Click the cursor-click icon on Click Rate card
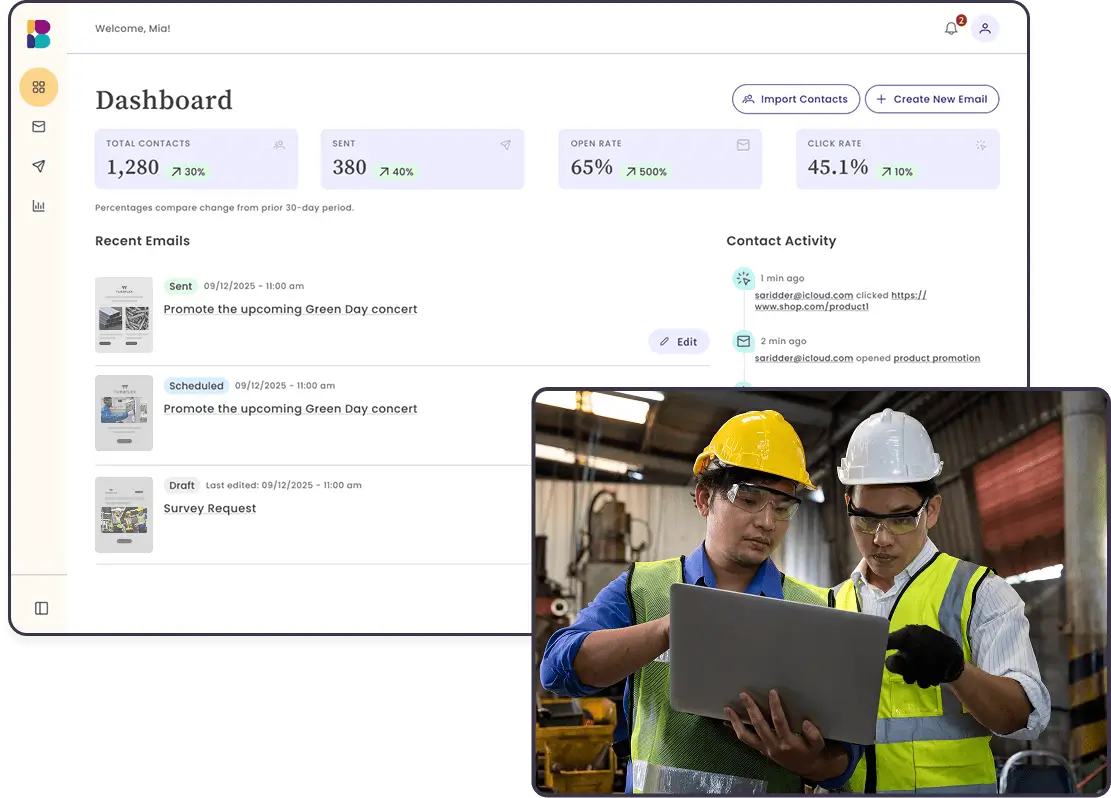 (x=979, y=145)
